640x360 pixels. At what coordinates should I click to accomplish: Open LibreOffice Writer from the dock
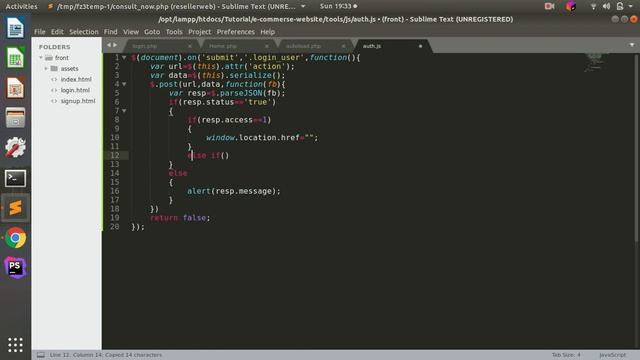[15, 28]
